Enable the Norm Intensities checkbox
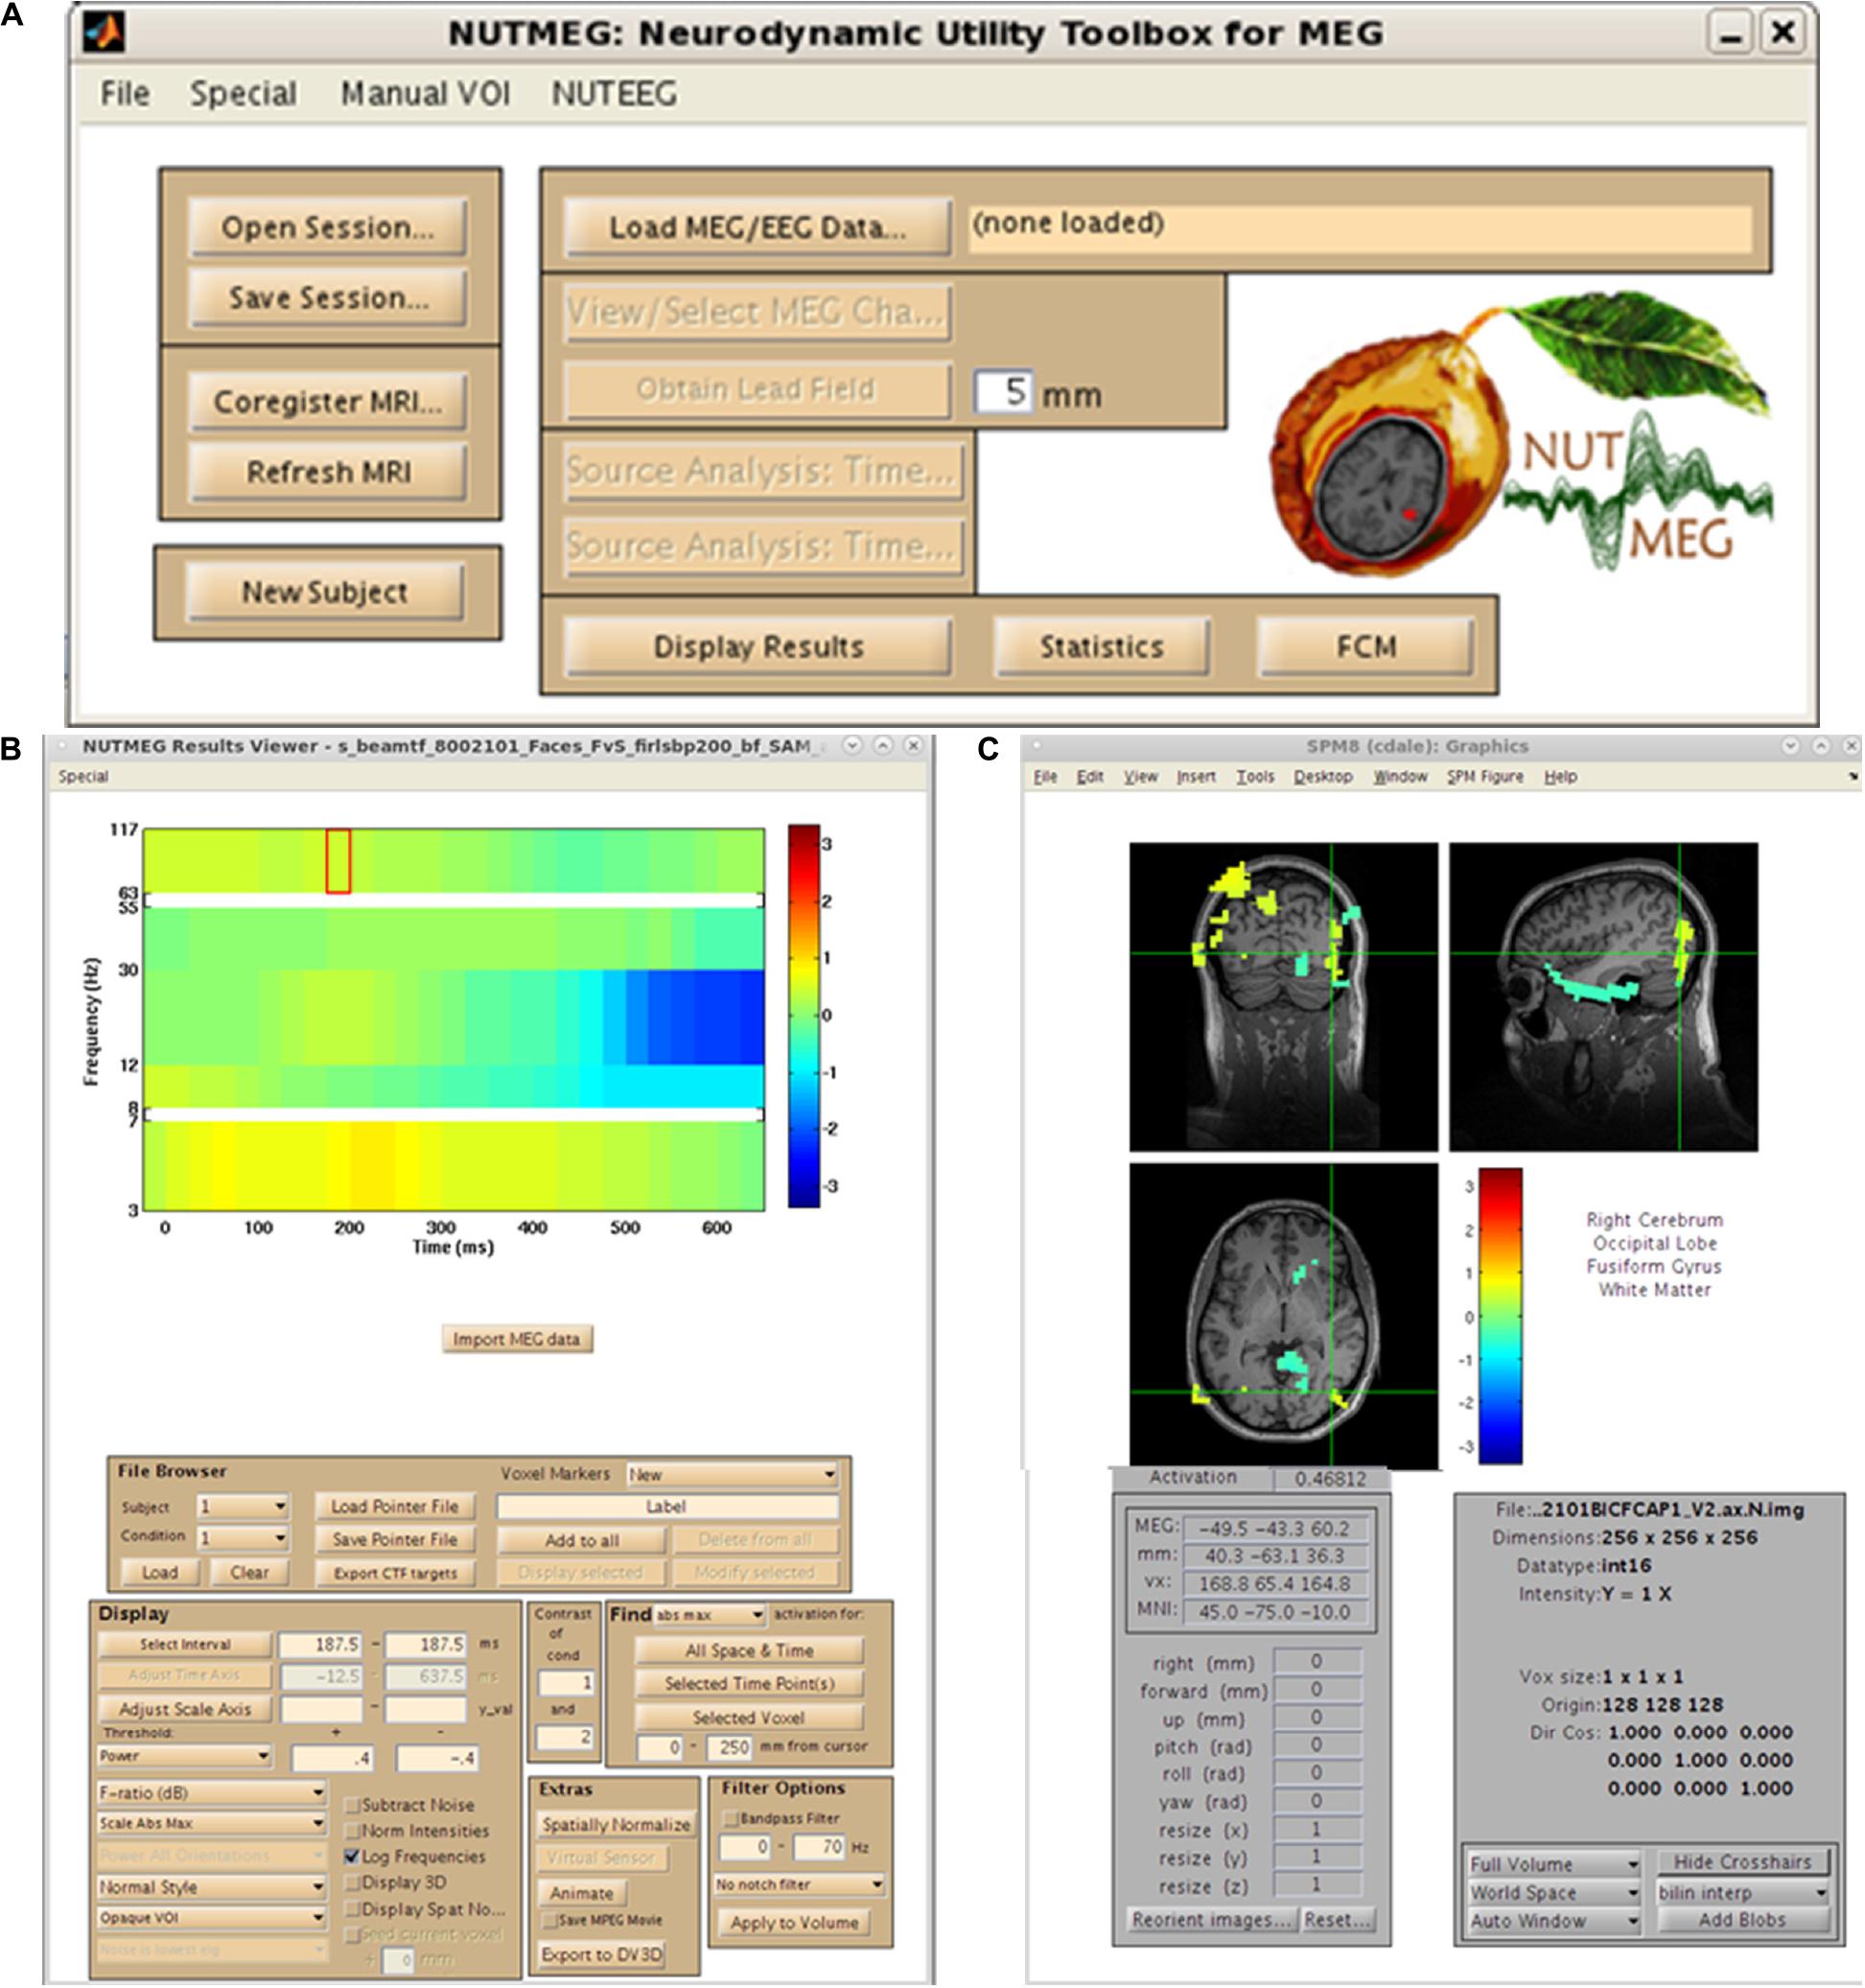The width and height of the screenshot is (1865, 1988). (352, 1831)
